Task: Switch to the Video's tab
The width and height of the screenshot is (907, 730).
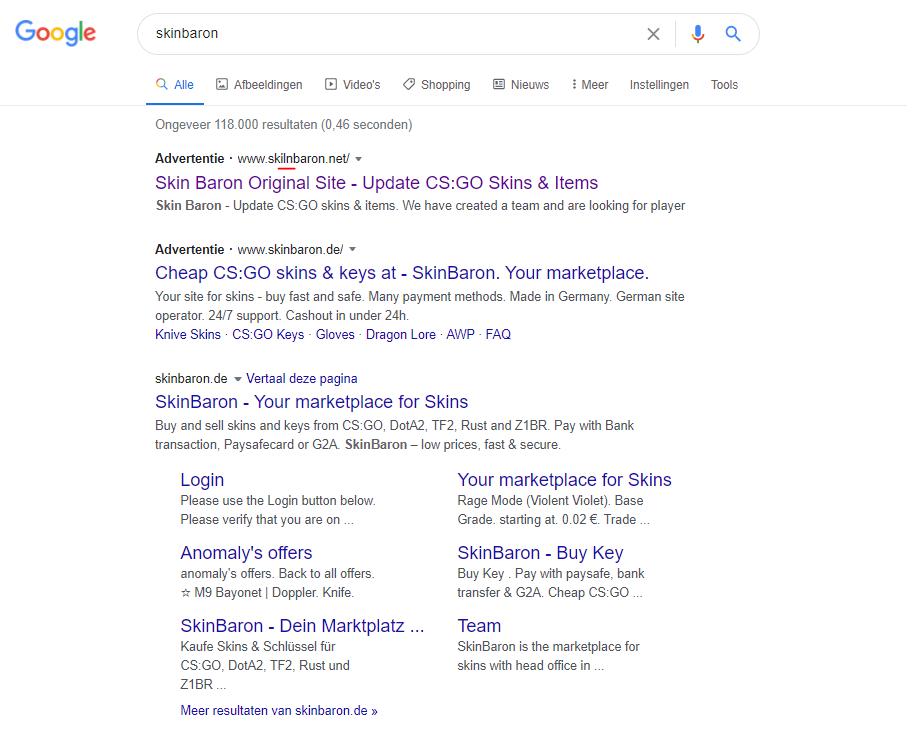Action: (x=353, y=84)
